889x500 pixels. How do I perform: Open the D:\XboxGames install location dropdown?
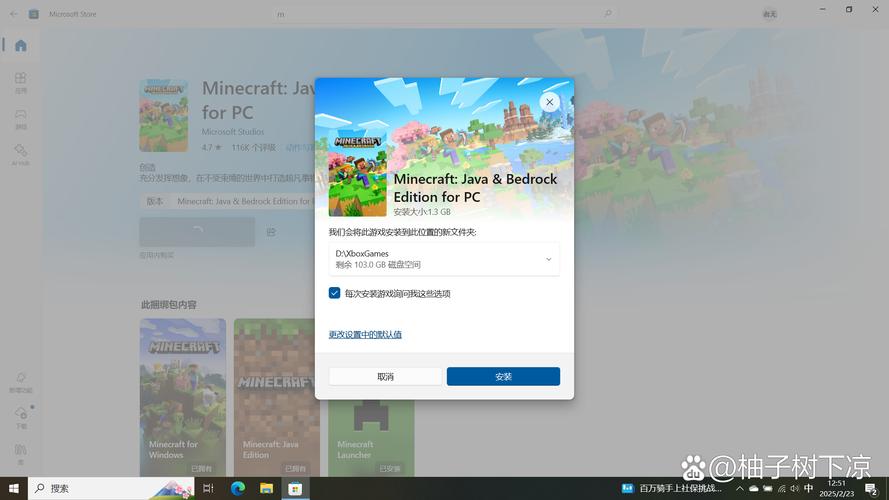[x=444, y=259]
